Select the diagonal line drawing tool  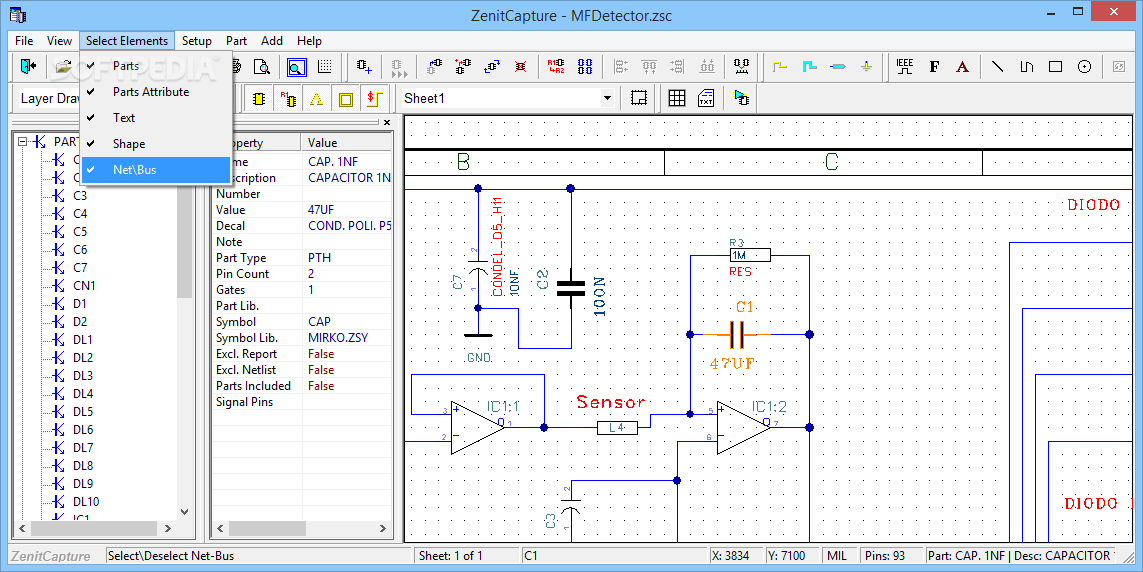tap(998, 67)
